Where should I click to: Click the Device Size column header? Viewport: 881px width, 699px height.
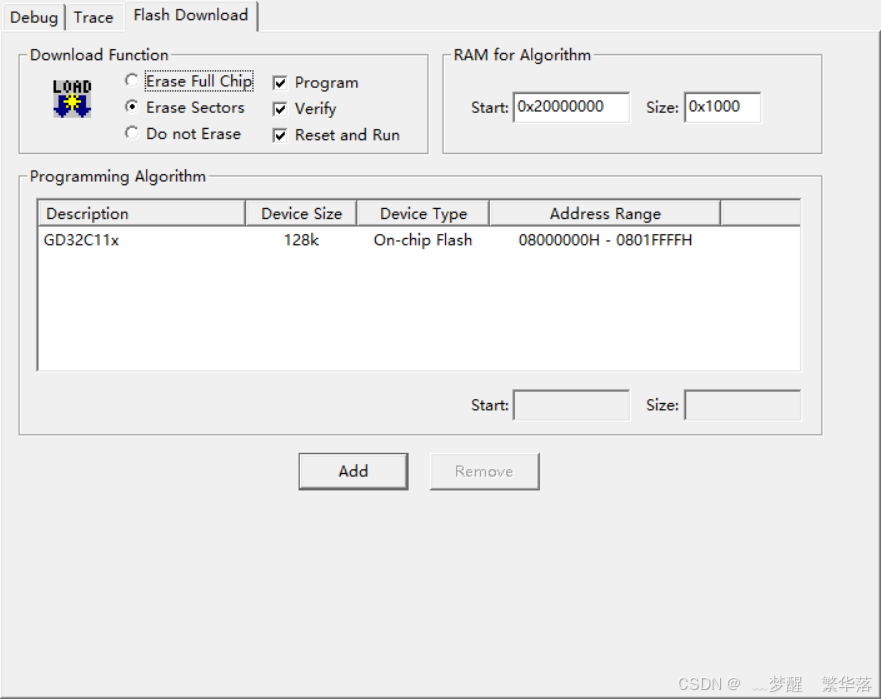pos(301,214)
